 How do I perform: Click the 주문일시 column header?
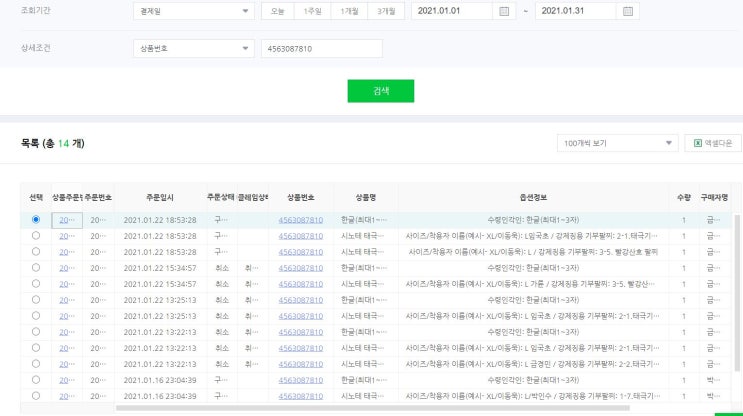(x=160, y=198)
